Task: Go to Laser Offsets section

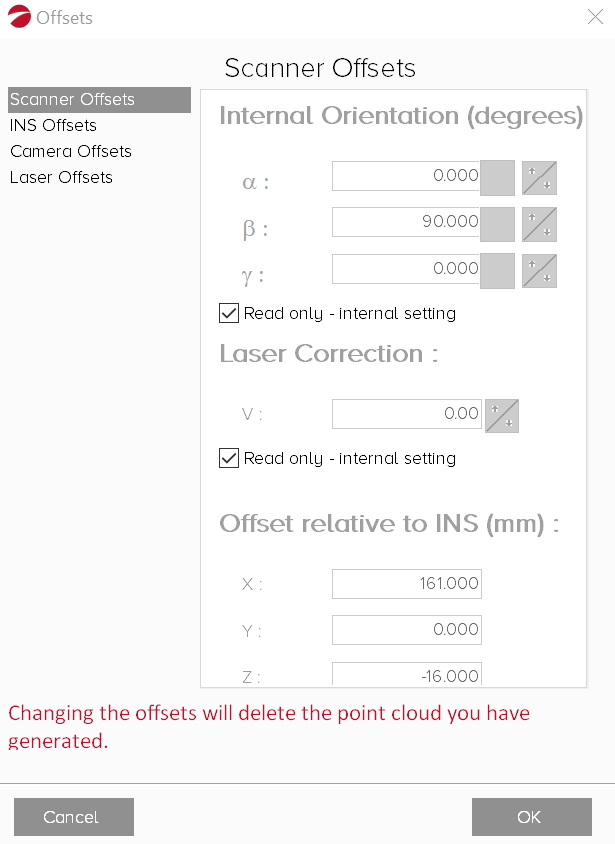Action: click(61, 178)
